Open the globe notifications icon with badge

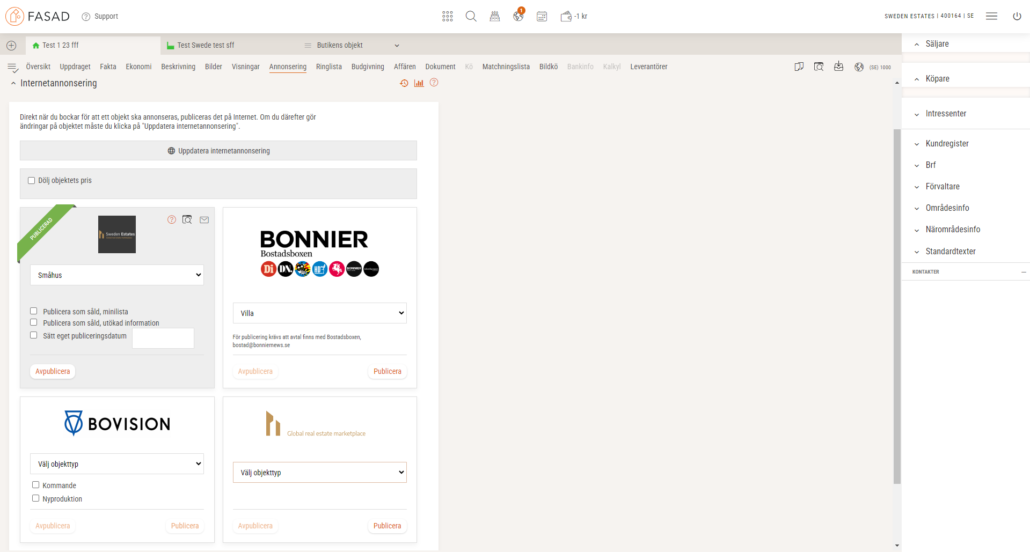(x=518, y=16)
